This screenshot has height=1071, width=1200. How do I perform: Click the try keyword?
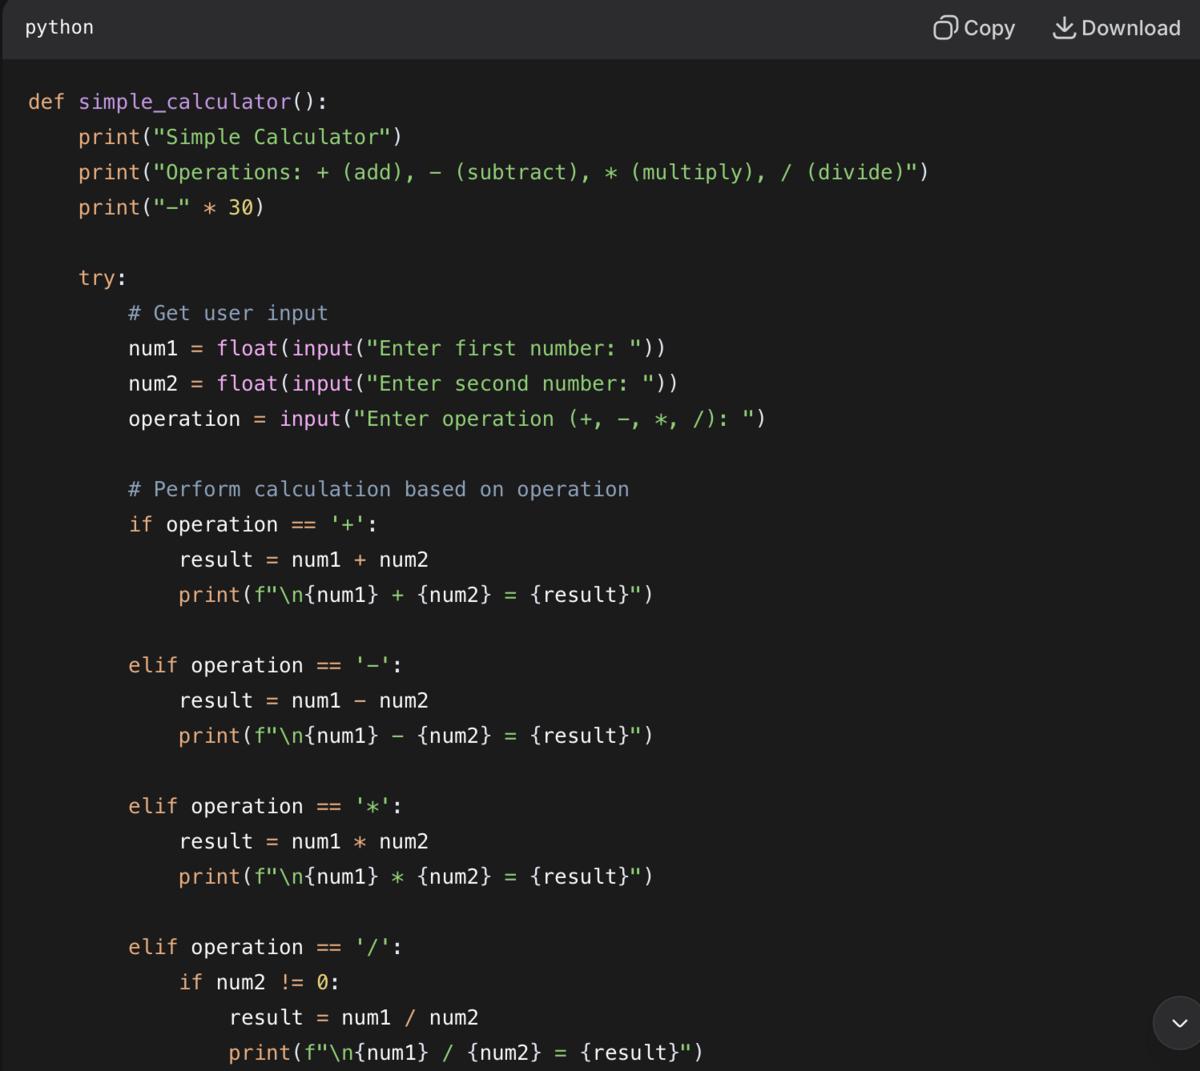[97, 278]
